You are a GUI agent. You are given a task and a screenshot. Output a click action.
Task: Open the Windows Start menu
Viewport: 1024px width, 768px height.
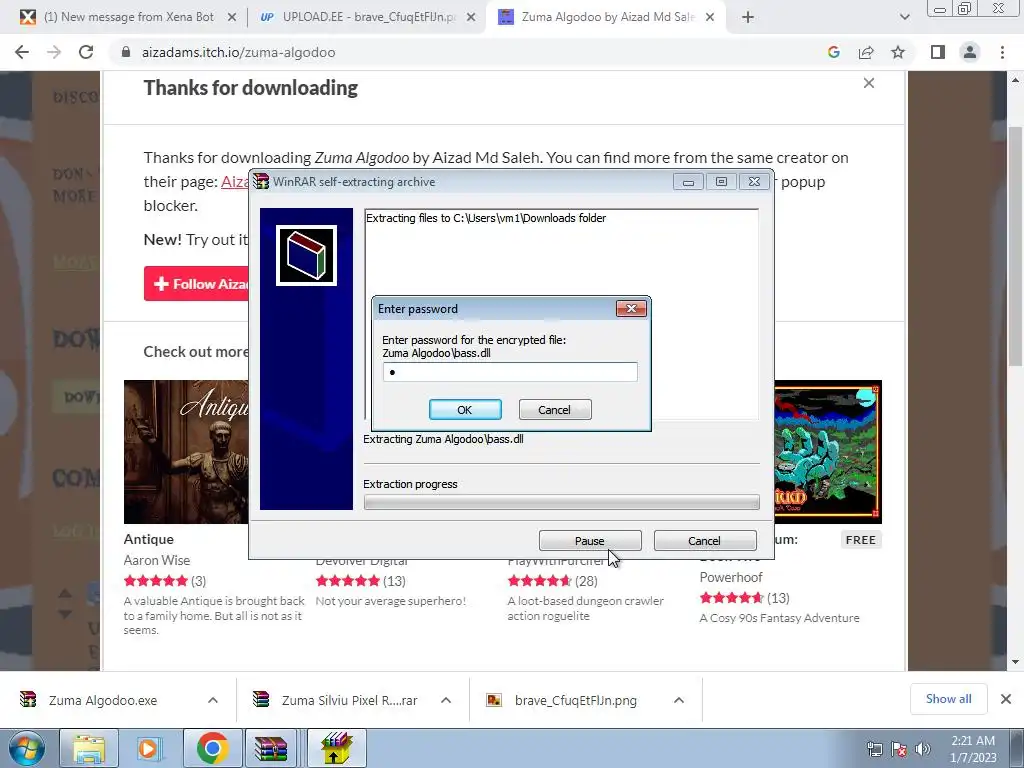(26, 748)
